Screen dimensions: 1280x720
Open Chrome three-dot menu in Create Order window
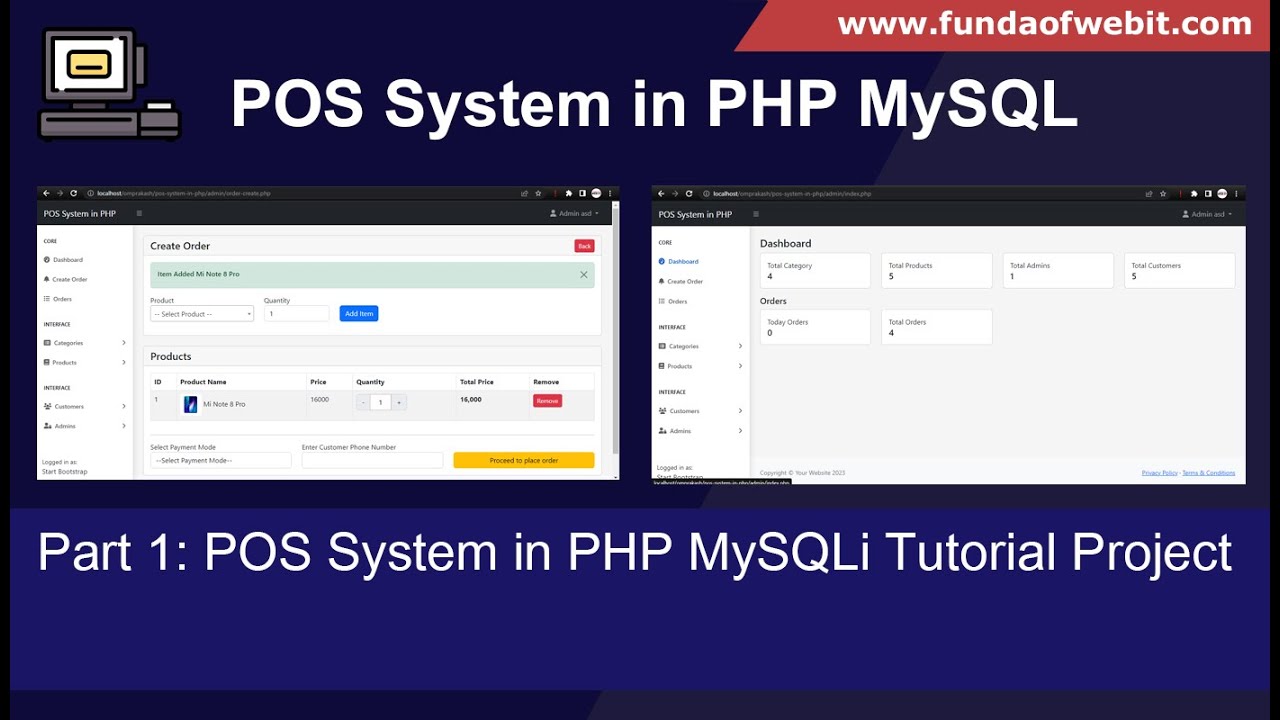click(x=610, y=193)
